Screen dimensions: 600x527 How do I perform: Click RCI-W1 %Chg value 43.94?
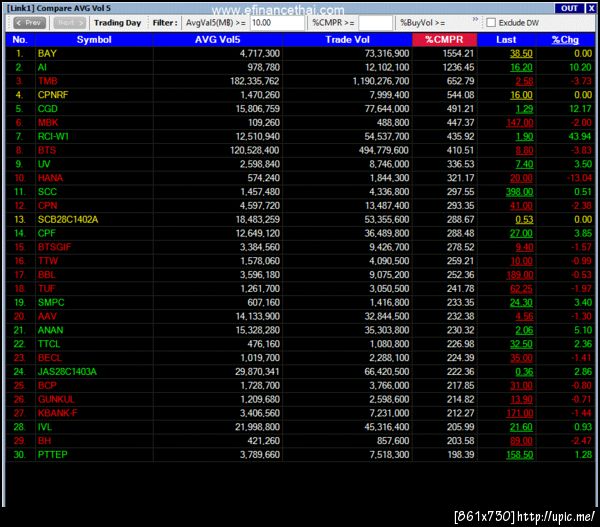point(580,137)
